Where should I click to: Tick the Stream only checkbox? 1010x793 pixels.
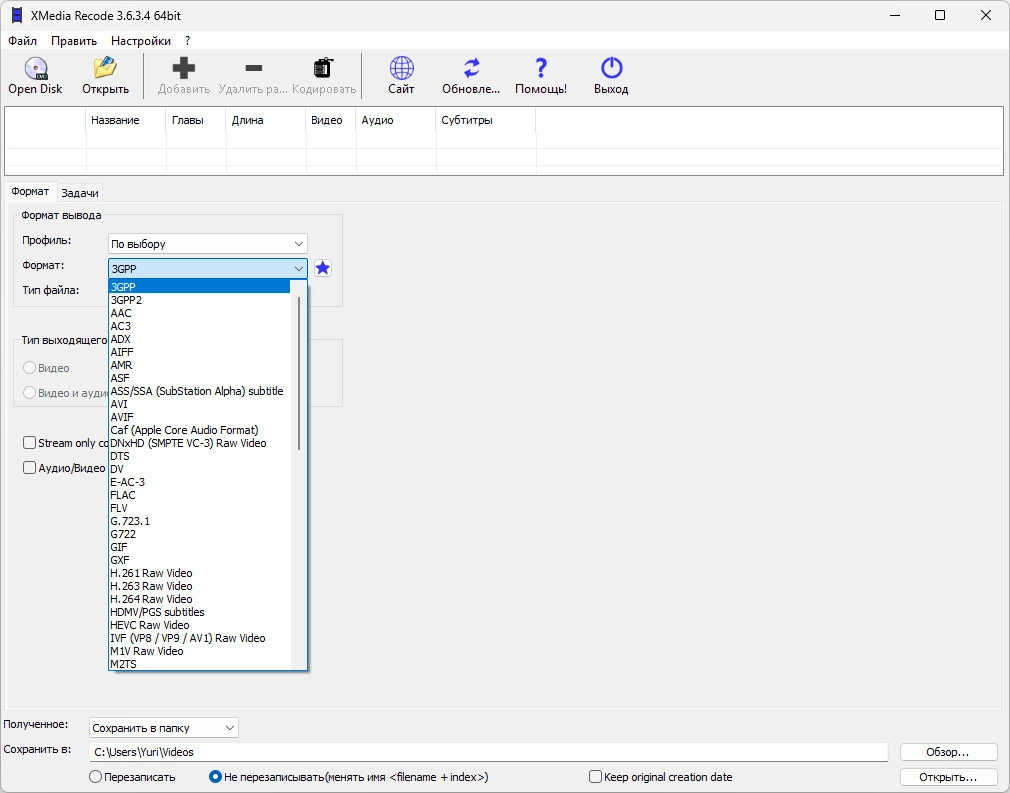29,443
